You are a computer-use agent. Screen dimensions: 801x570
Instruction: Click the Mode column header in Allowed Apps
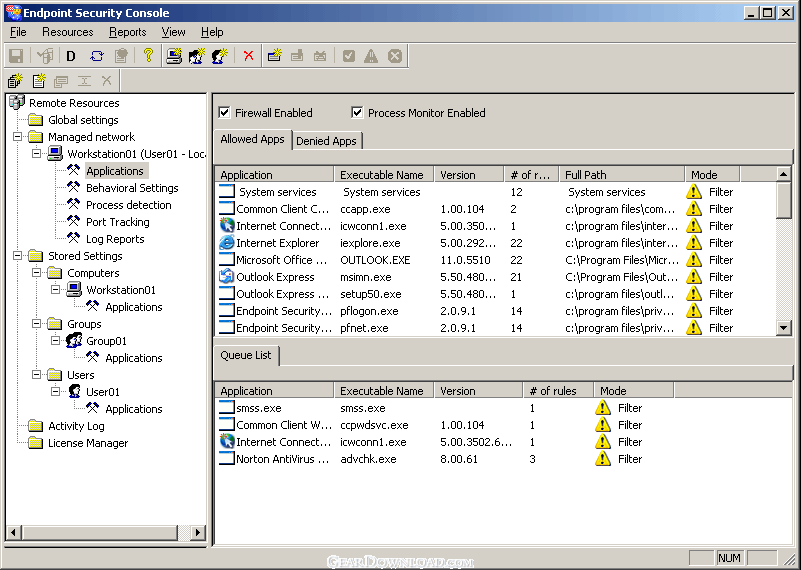[712, 175]
